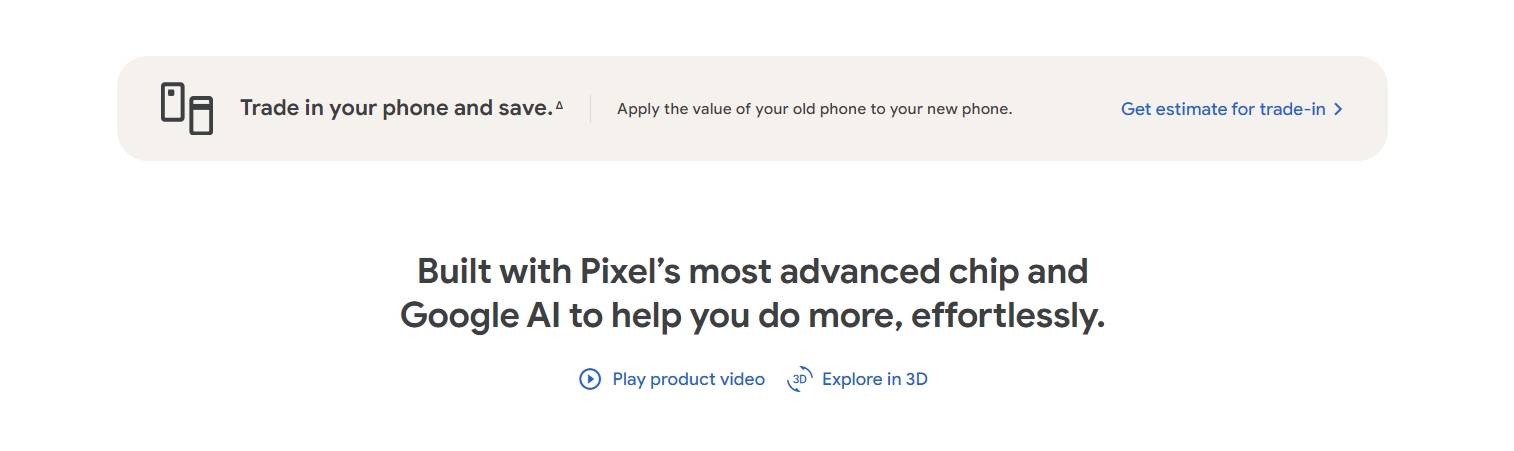Viewport: 1514px width, 451px height.
Task: Click the play circle icon
Action: point(590,379)
